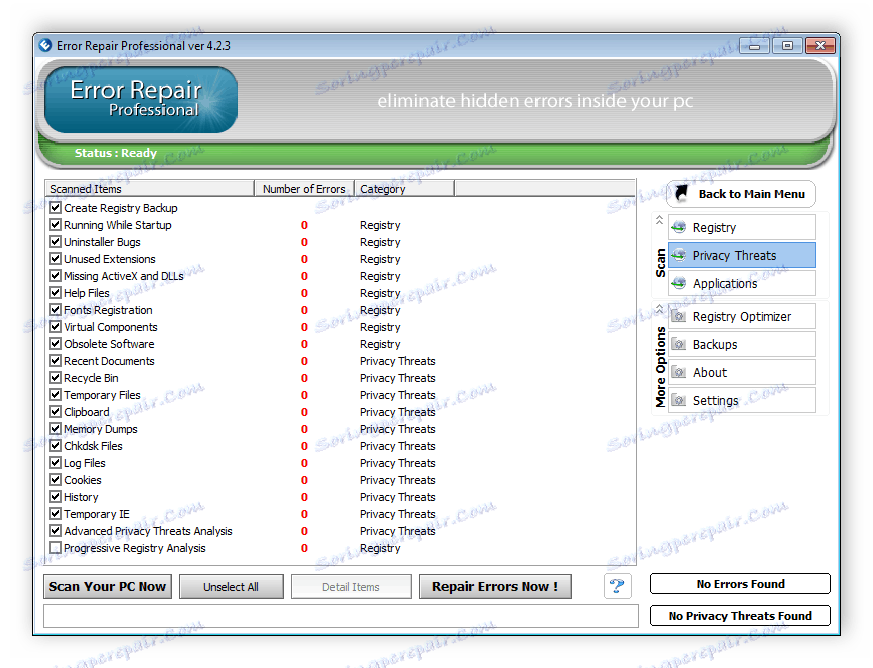Minimize the Error Repair window

click(754, 46)
